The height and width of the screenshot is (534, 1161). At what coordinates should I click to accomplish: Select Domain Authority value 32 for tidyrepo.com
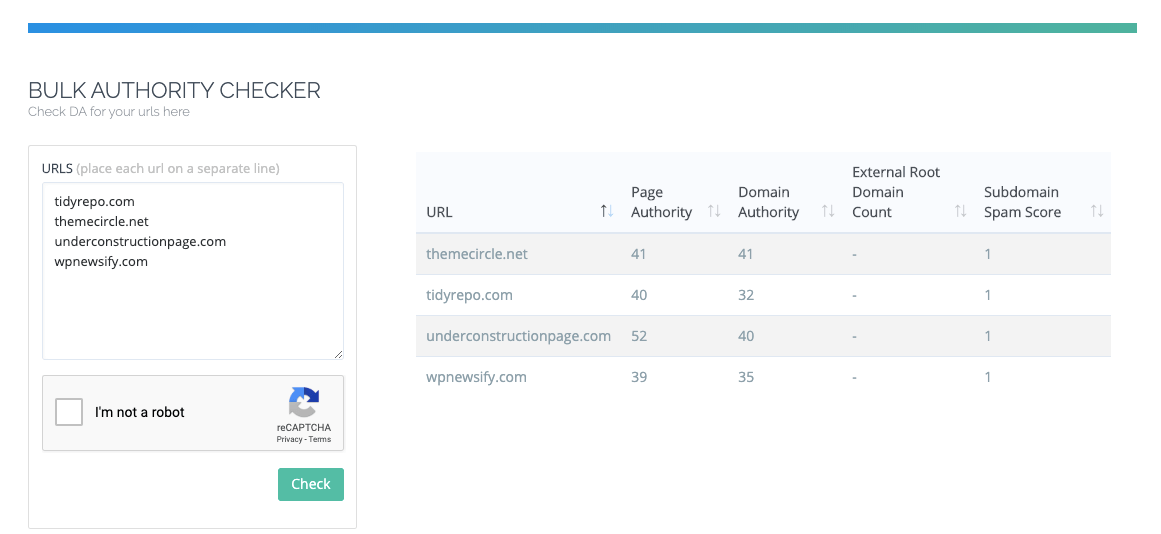(746, 295)
